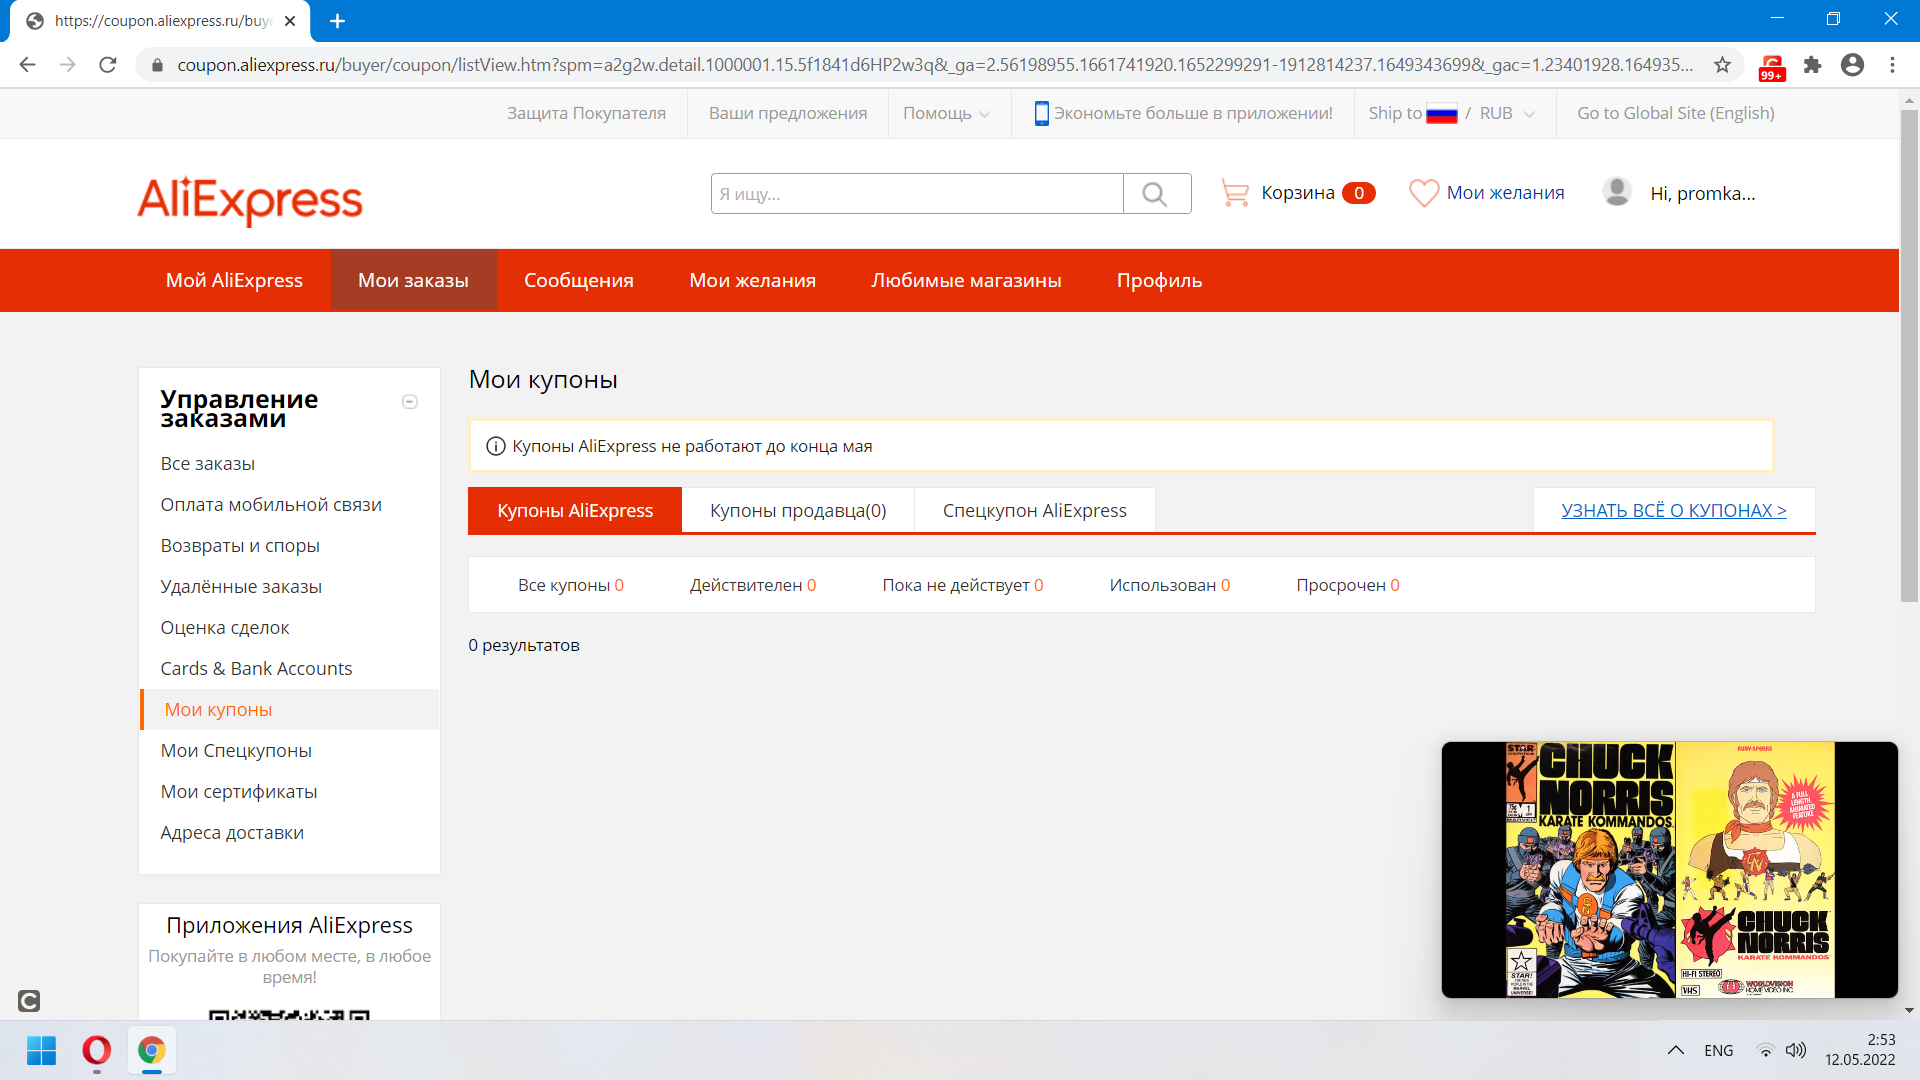View site information lock icon
1920x1080 pixels.
(157, 65)
